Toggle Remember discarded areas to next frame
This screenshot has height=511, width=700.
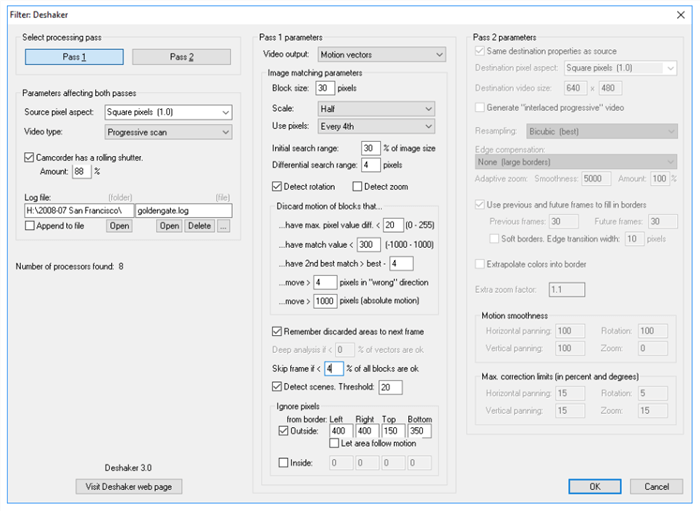tap(277, 332)
